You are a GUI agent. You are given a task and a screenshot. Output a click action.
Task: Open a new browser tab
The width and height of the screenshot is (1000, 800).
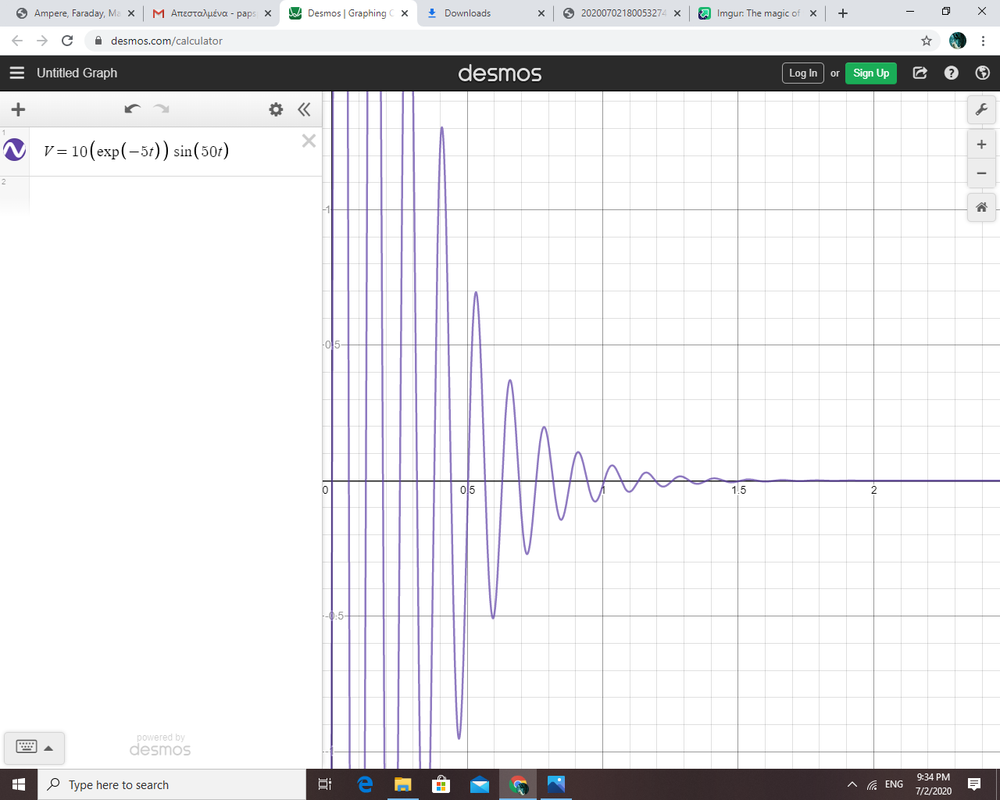point(842,13)
